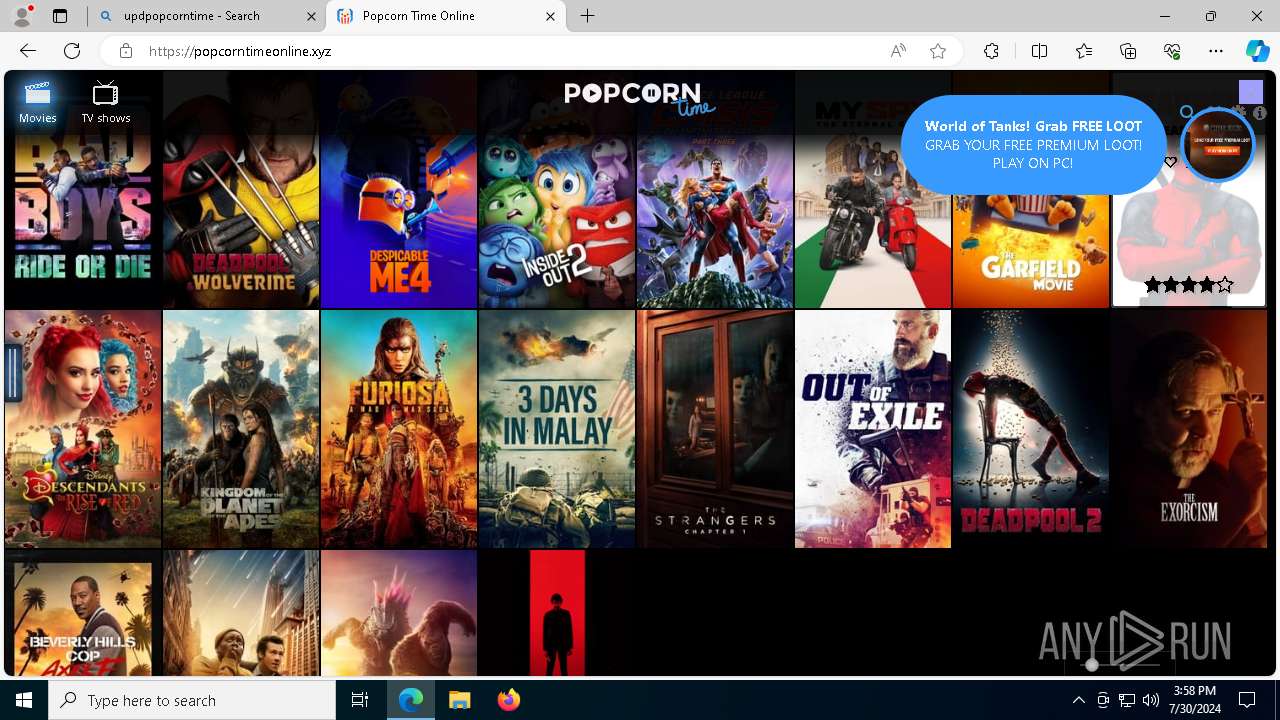This screenshot has width=1280, height=720.
Task: Open The Strangers Chapter 1 poster
Action: (715, 429)
